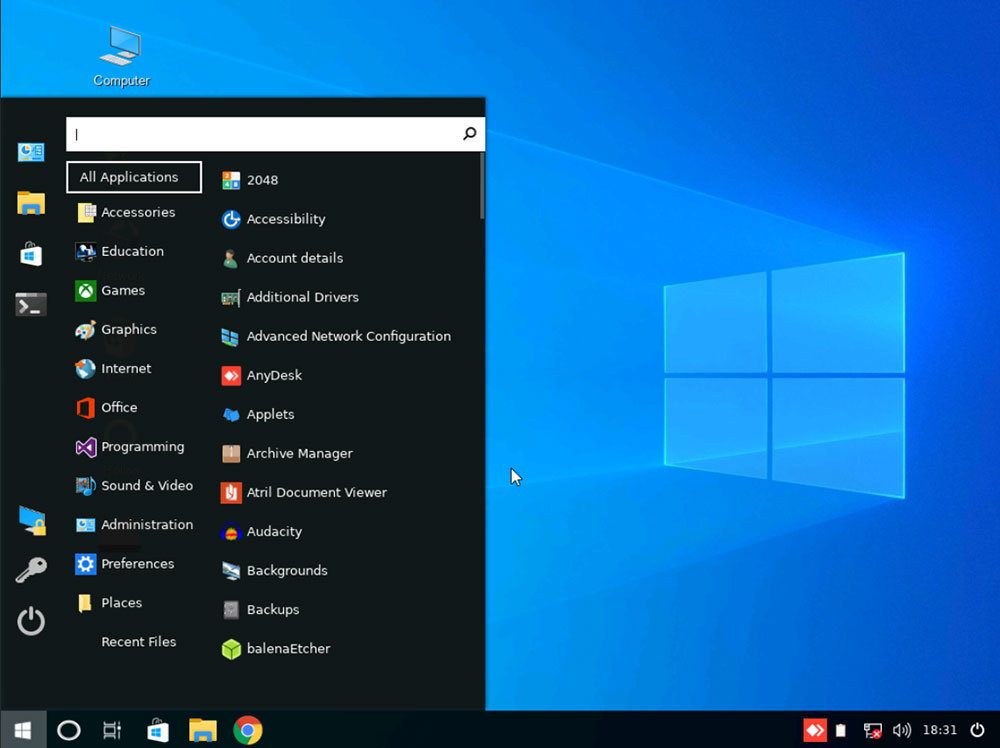The height and width of the screenshot is (748, 1000).
Task: Open the volume control in the system tray
Action: click(902, 730)
